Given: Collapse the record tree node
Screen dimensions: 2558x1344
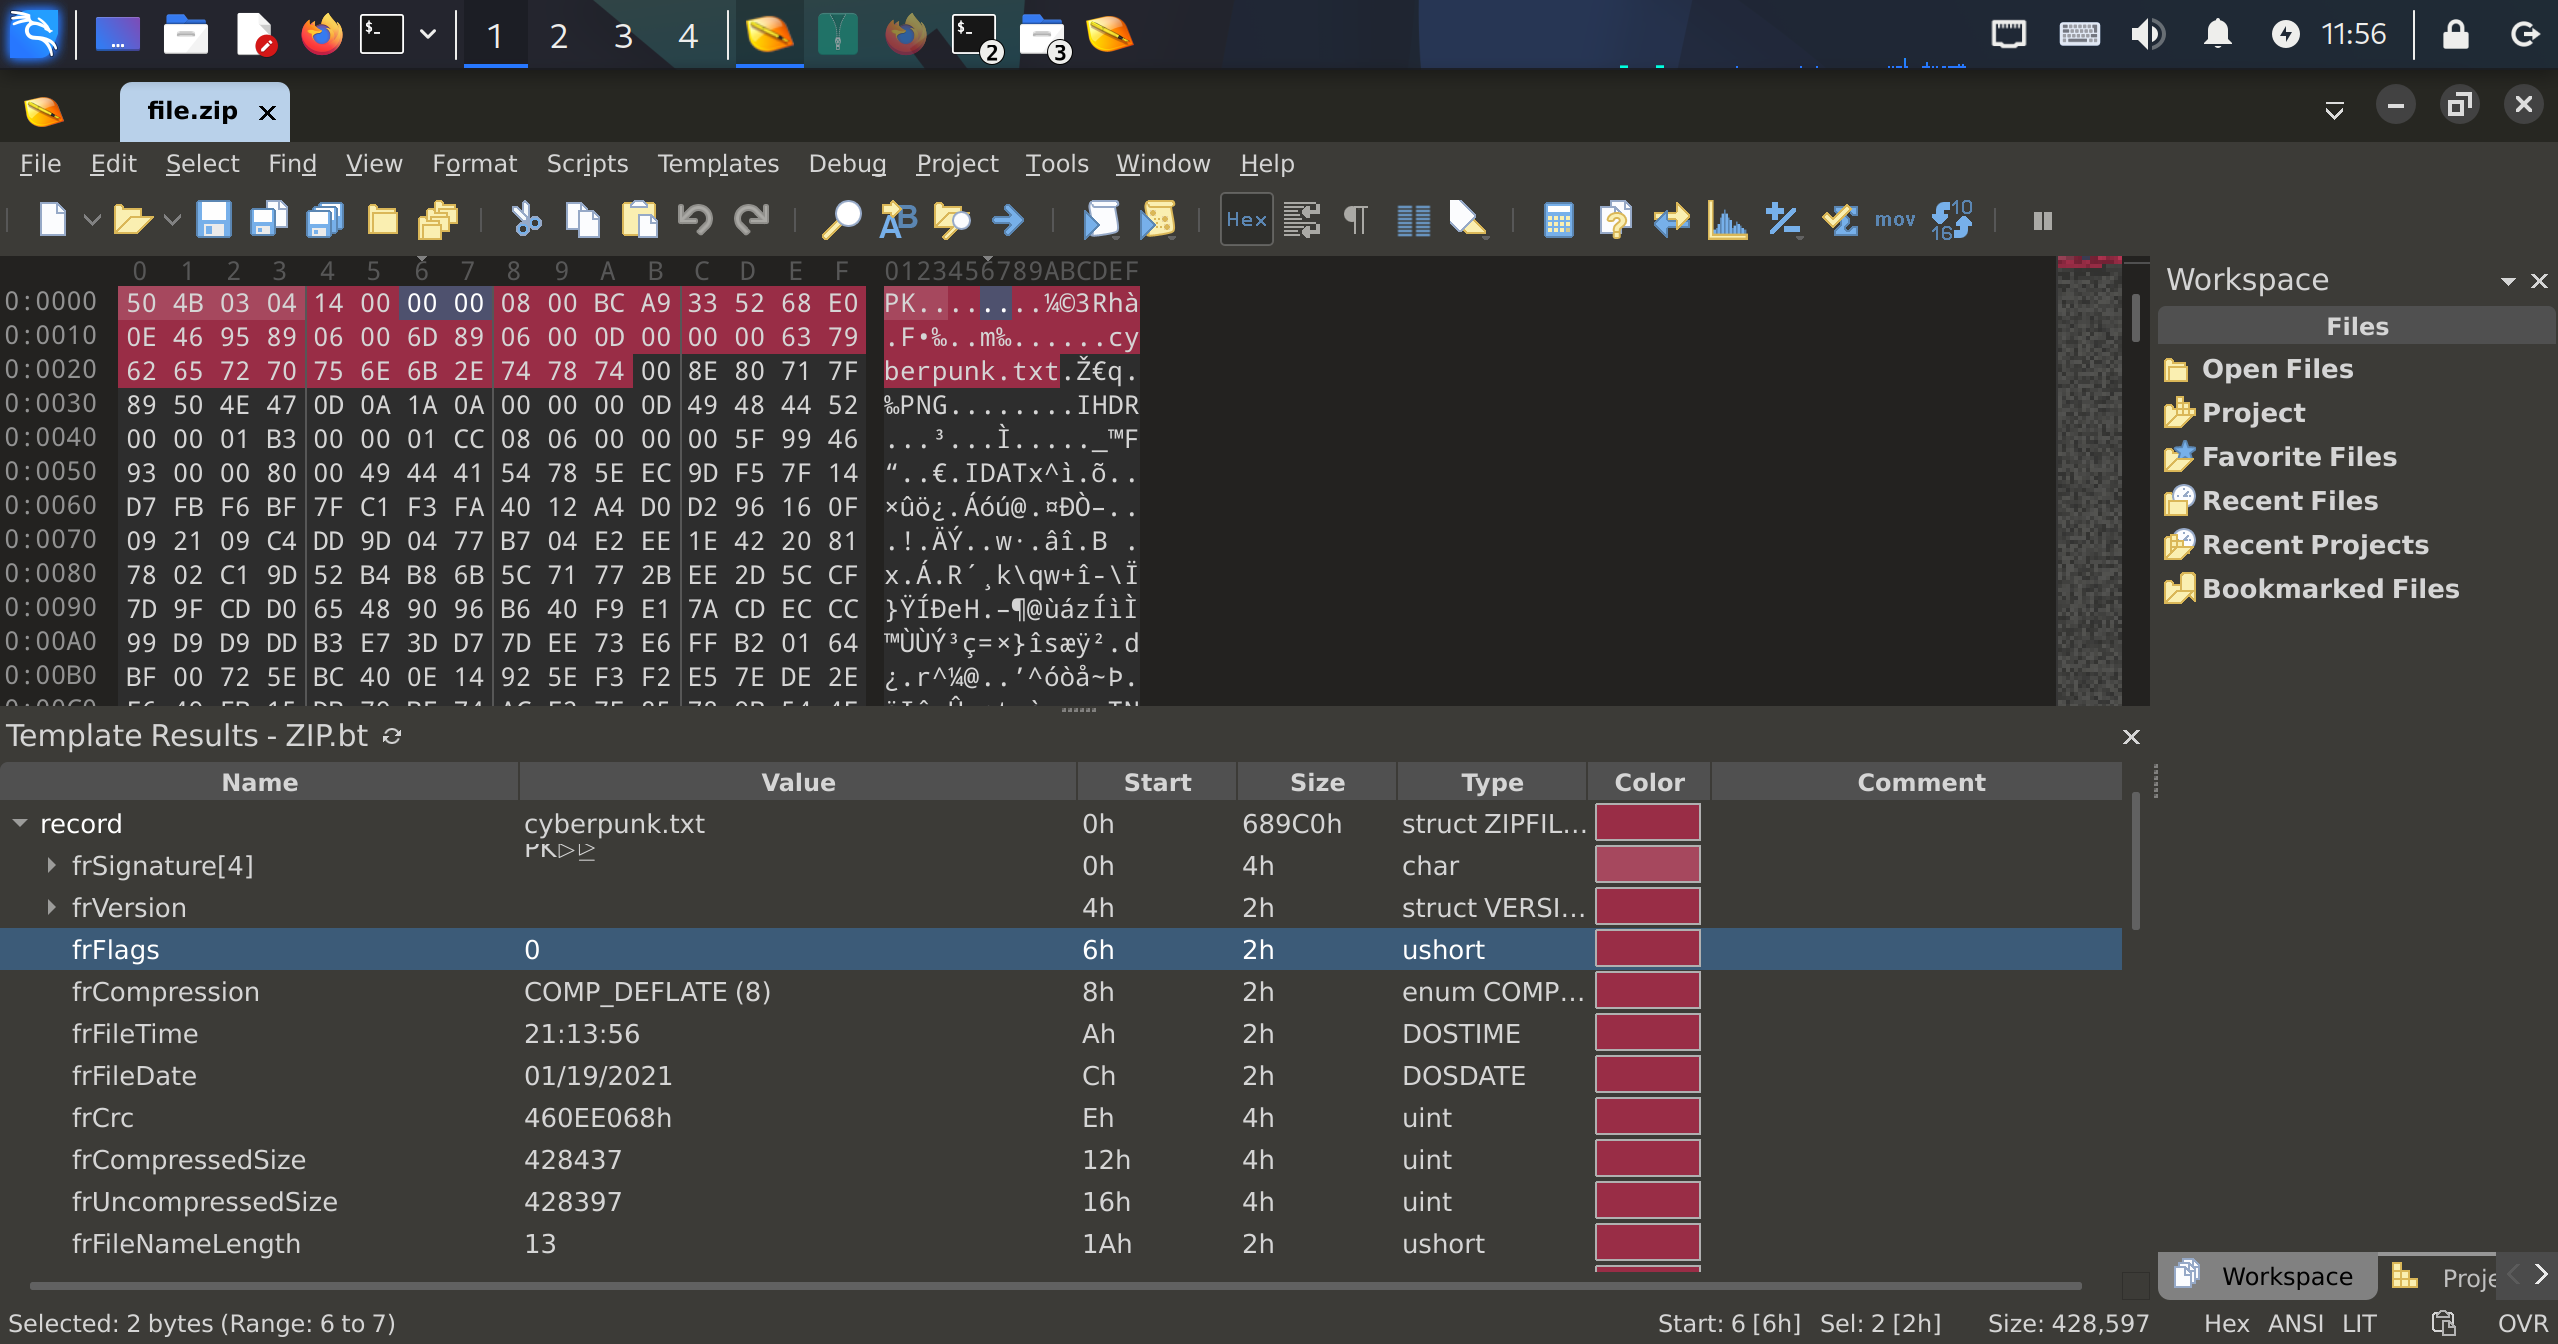Looking at the screenshot, I should coord(20,824).
